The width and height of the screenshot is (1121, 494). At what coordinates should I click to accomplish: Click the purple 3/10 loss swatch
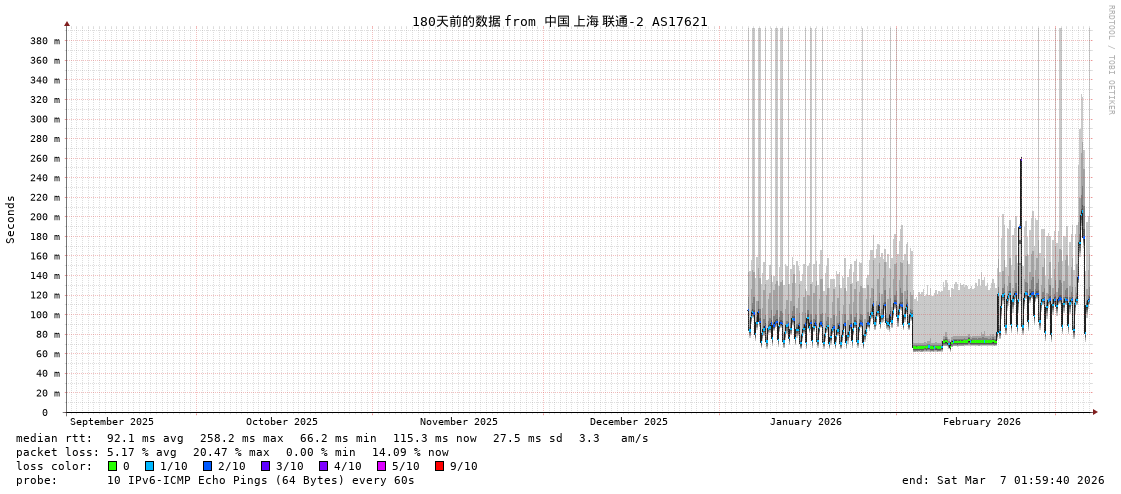265,466
